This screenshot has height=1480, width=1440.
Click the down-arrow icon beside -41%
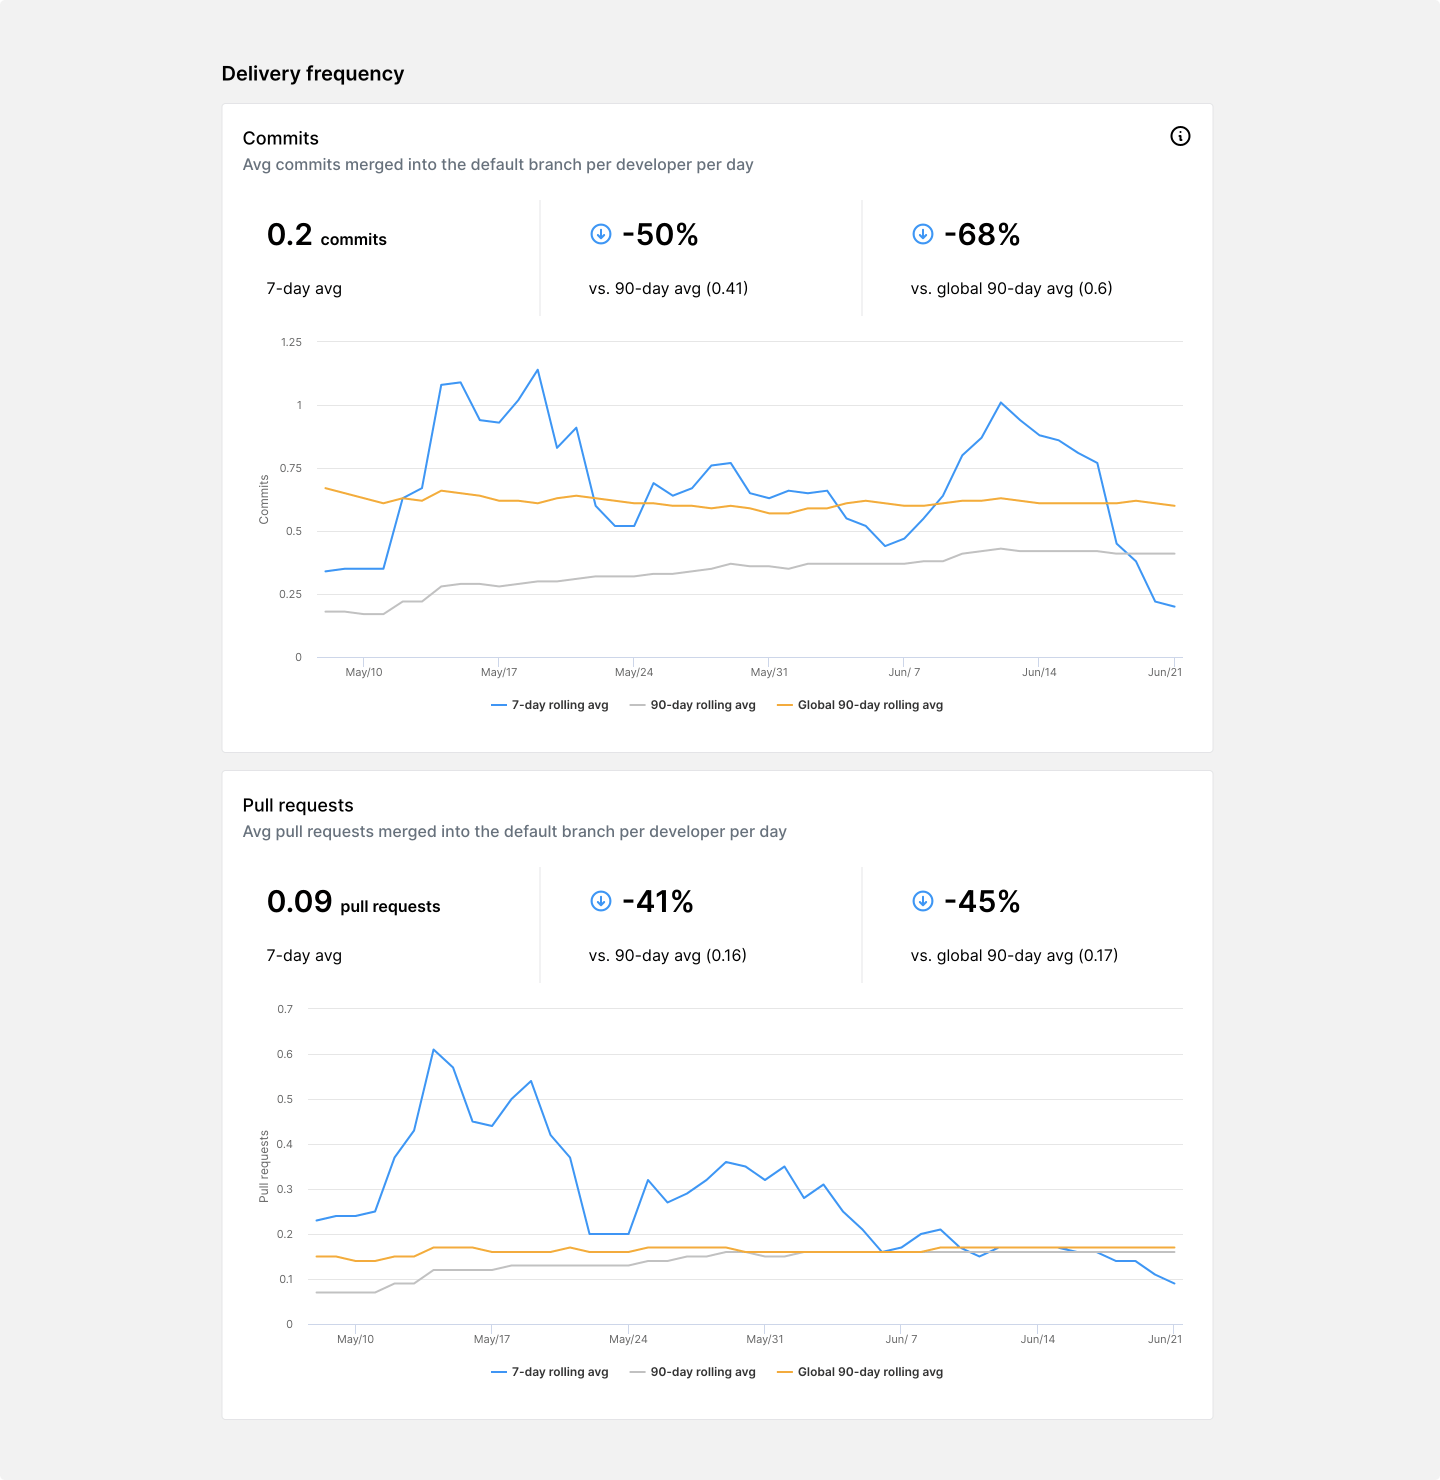(601, 901)
